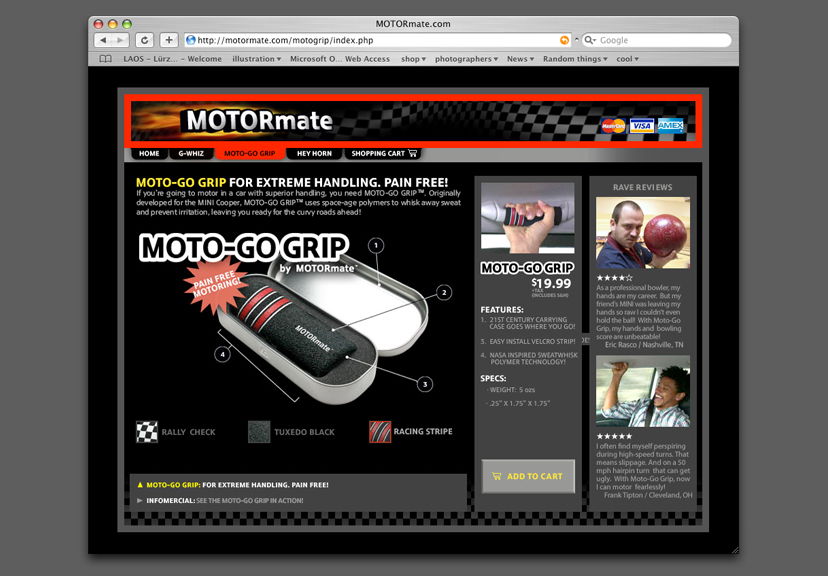Add a bookmark with the plus button
The width and height of the screenshot is (828, 576).
pos(168,40)
